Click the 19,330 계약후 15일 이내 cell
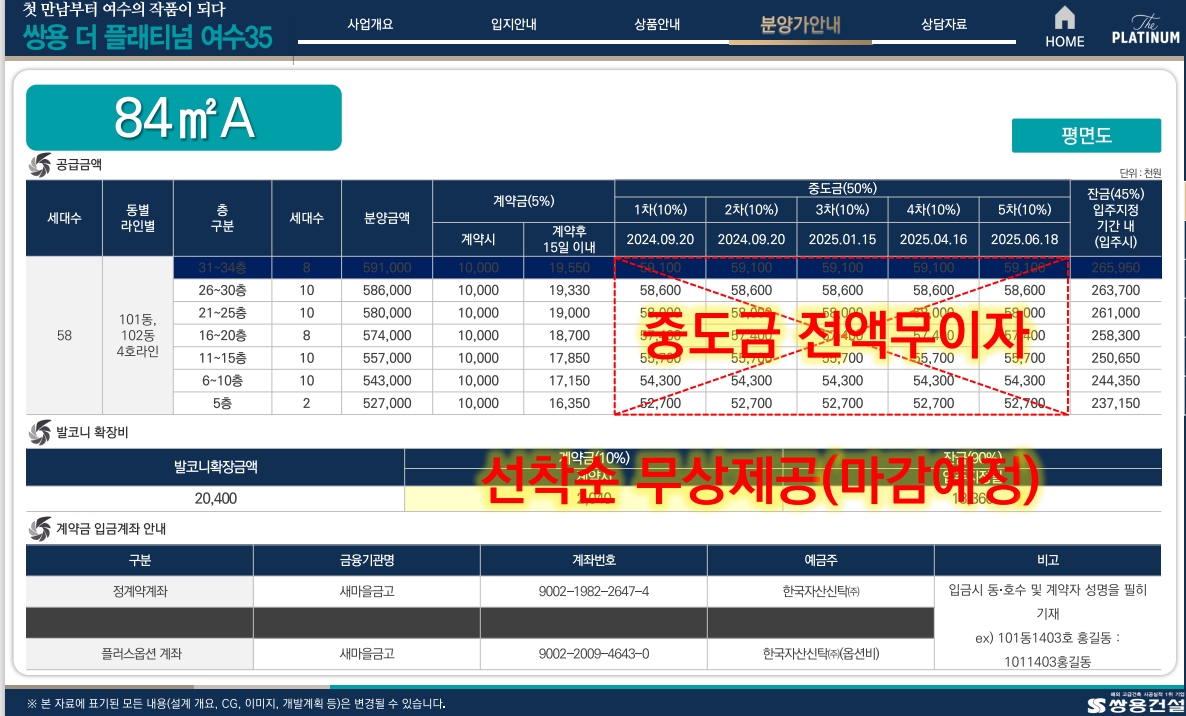1186x716 pixels. point(570,290)
